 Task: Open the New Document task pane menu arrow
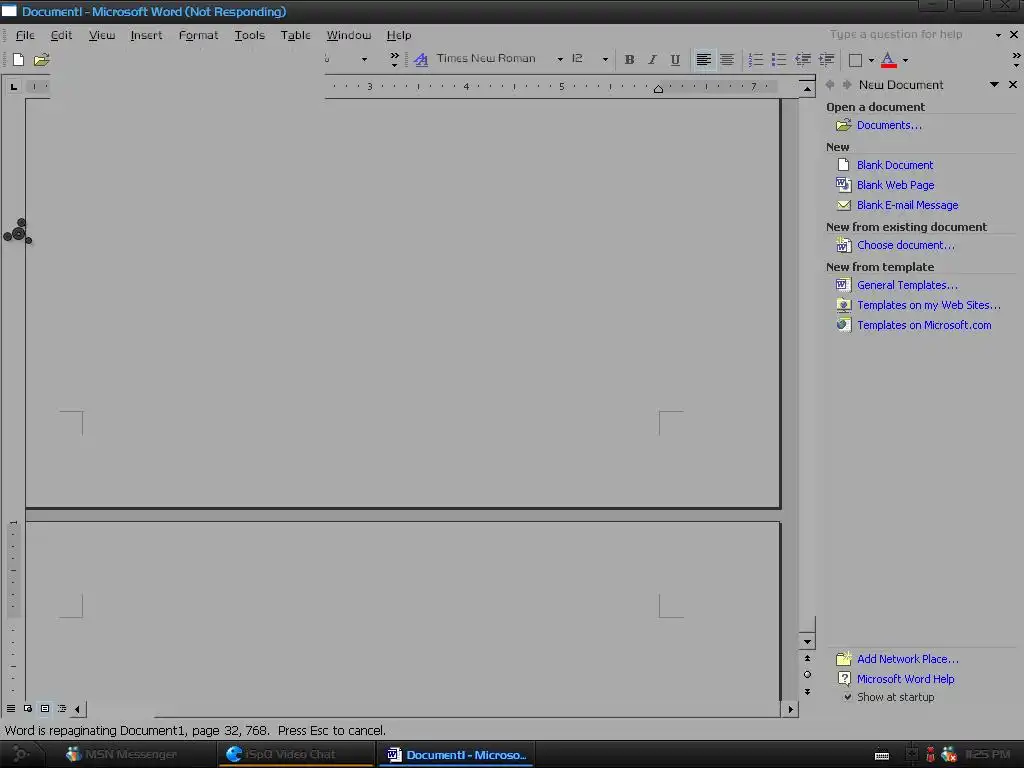coord(994,84)
